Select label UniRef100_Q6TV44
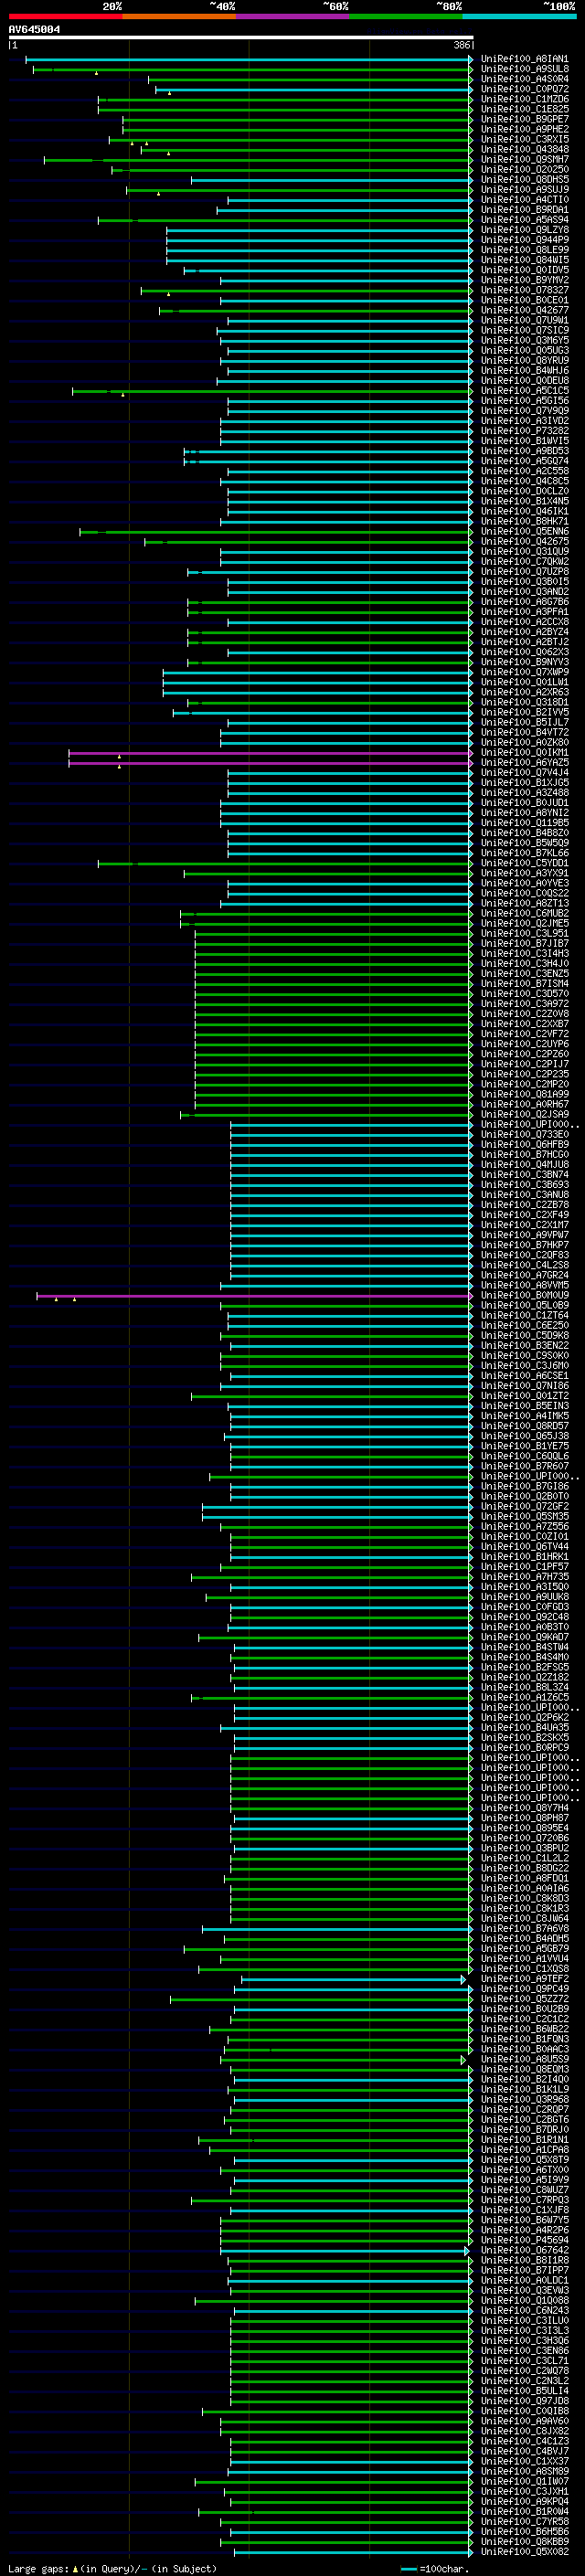 [x=524, y=1547]
